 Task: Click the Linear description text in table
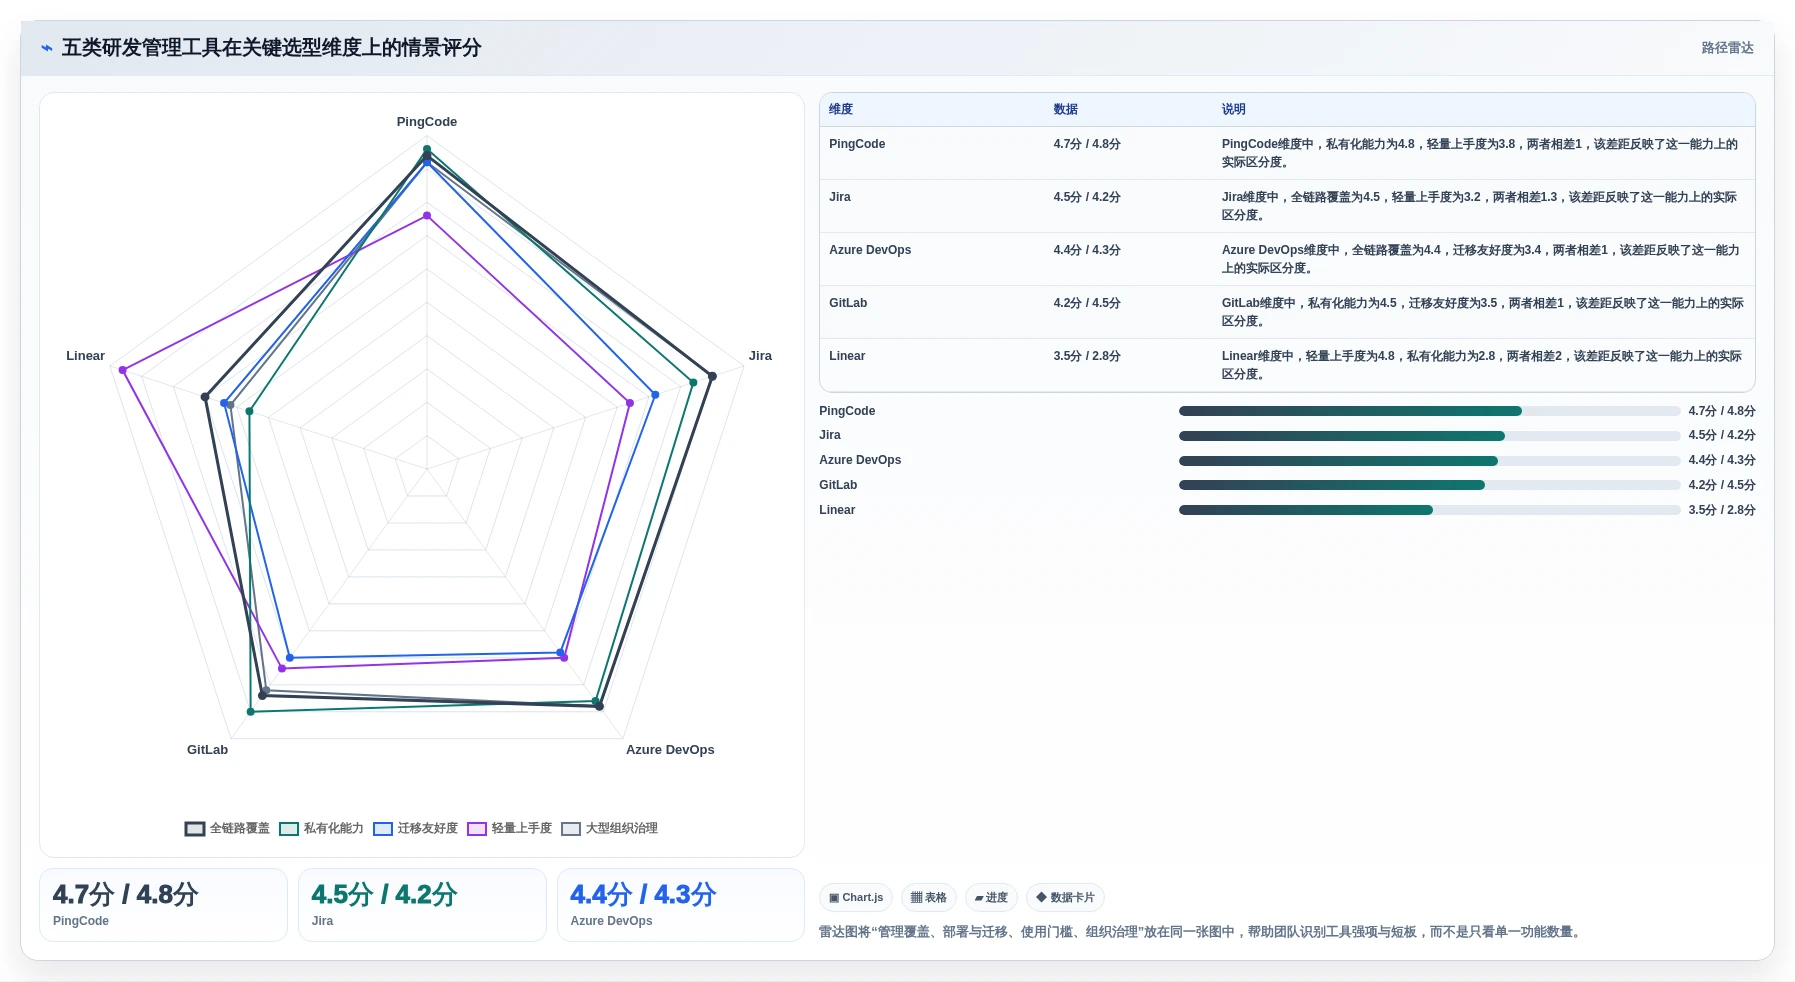point(1481,365)
